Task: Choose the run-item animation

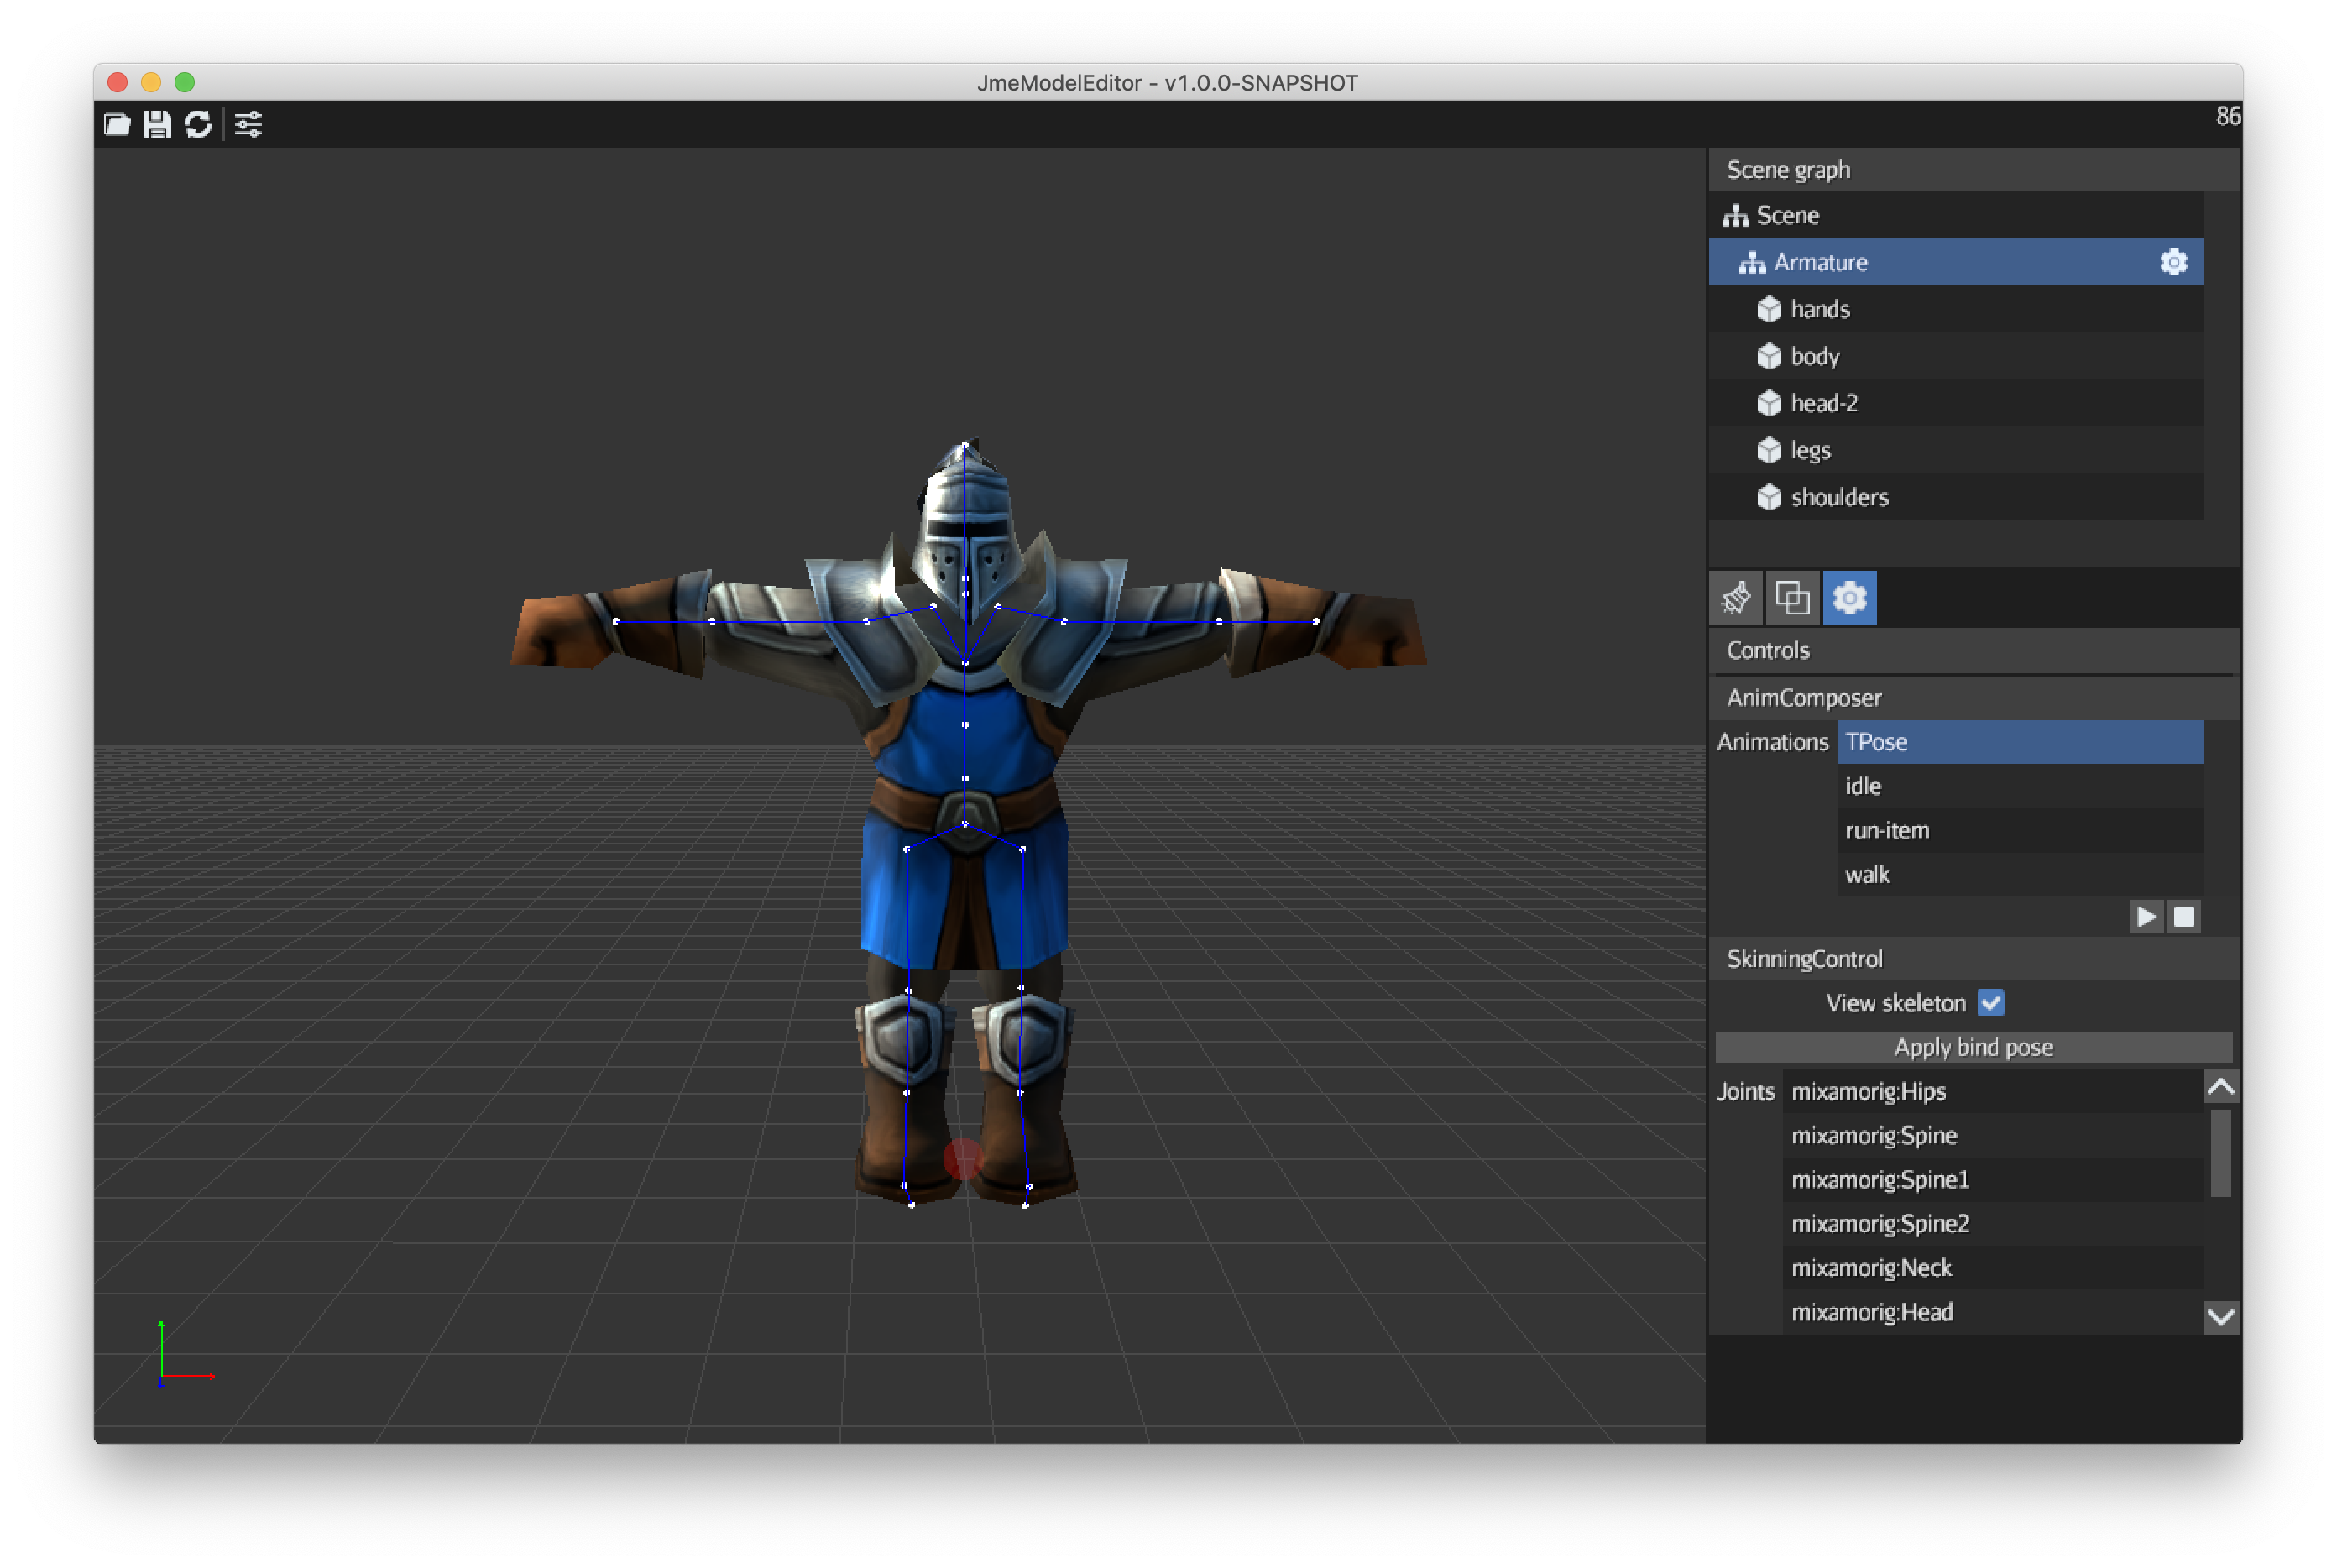Action: click(x=1886, y=830)
